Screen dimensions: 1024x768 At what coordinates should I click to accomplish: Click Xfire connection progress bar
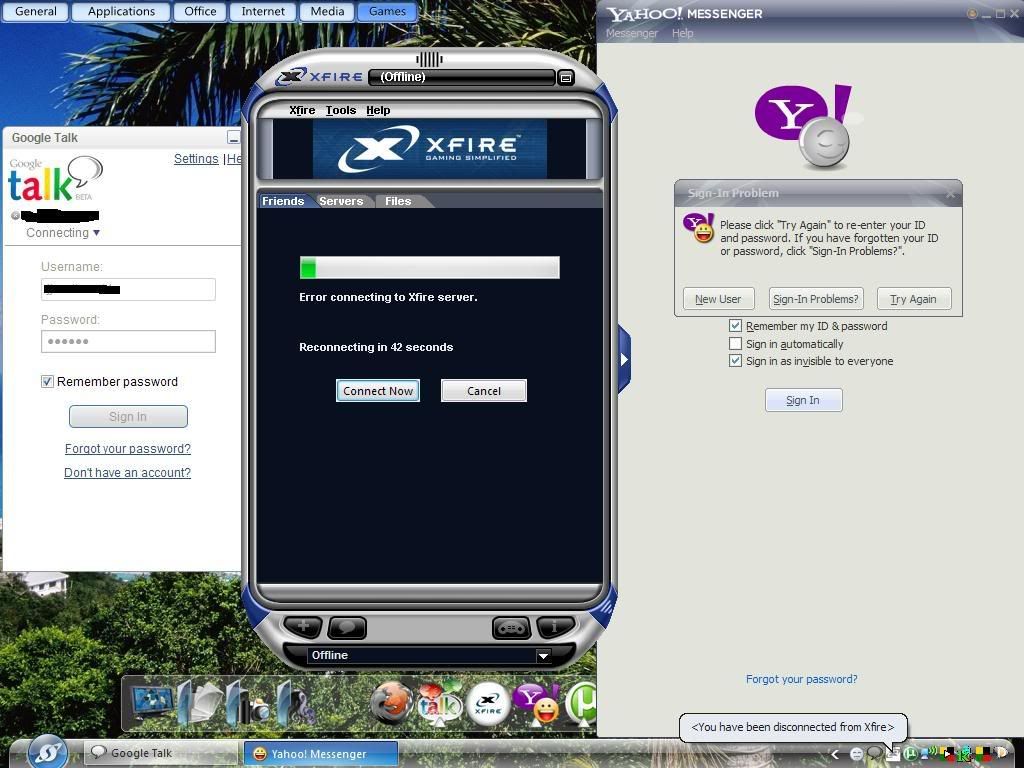pos(430,267)
